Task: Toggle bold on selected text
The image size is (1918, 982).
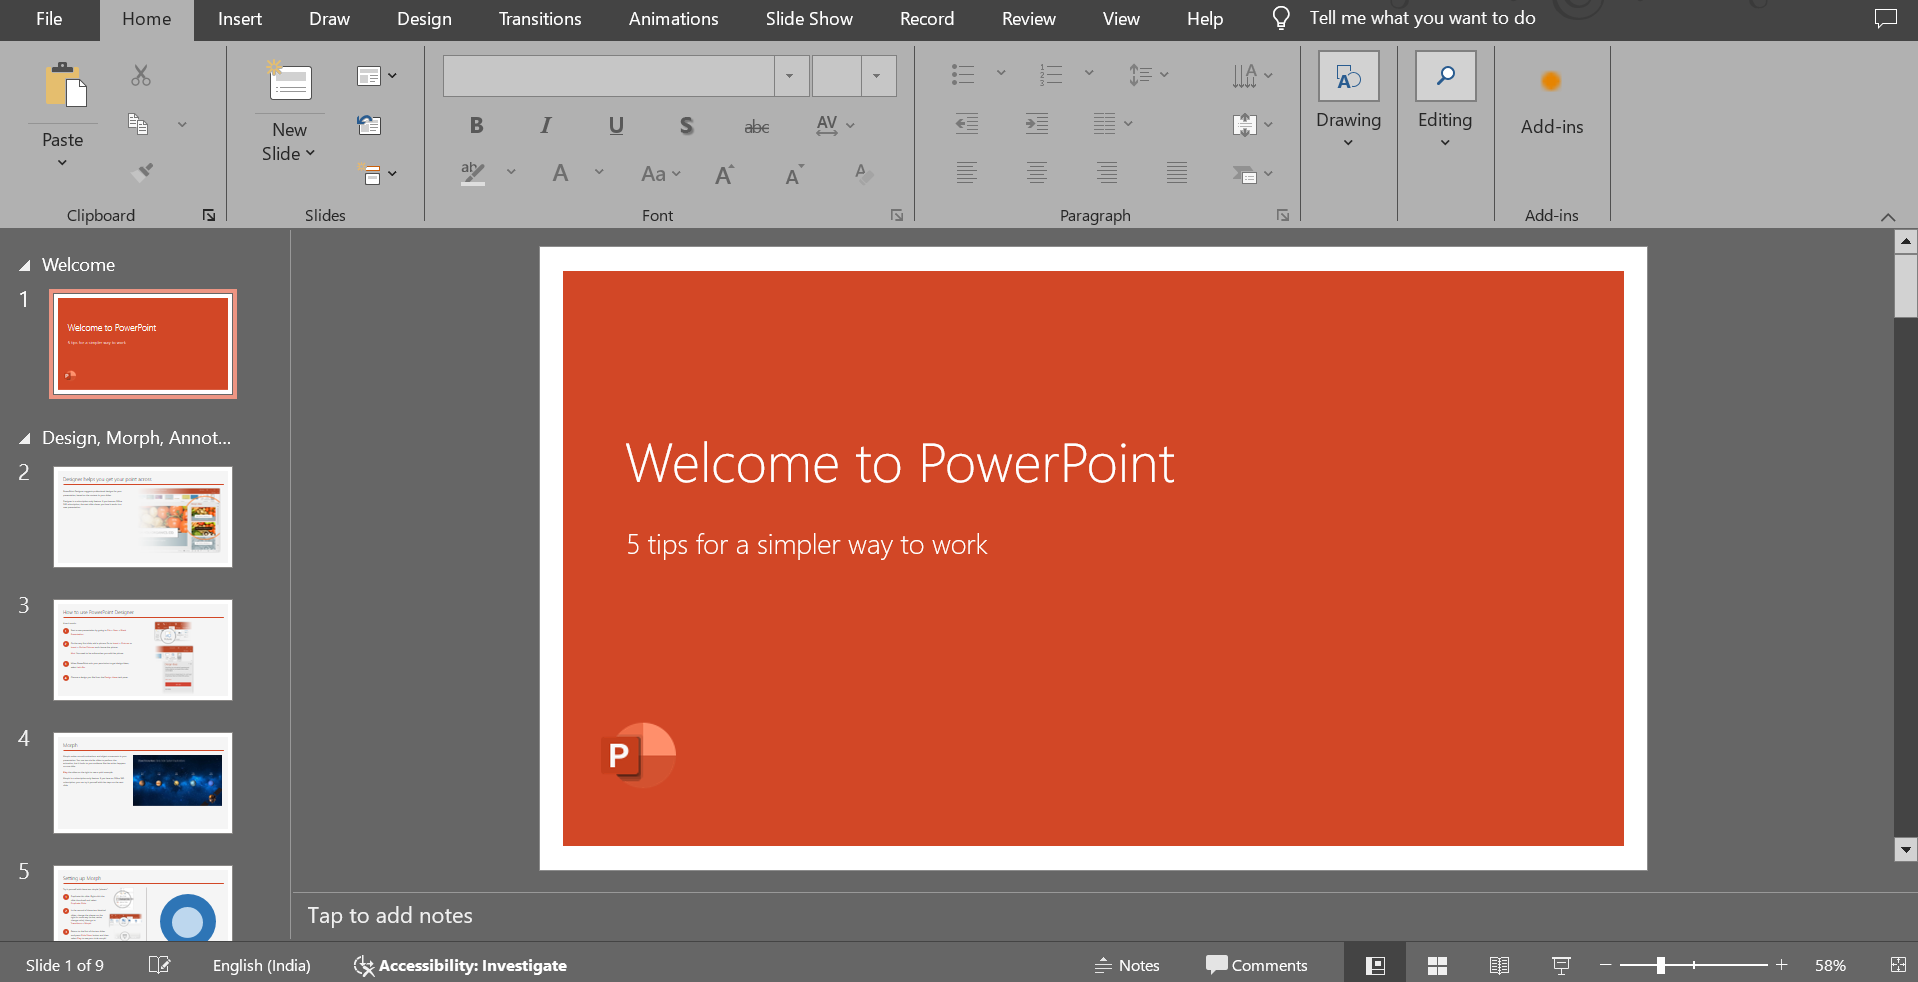Action: tap(475, 125)
